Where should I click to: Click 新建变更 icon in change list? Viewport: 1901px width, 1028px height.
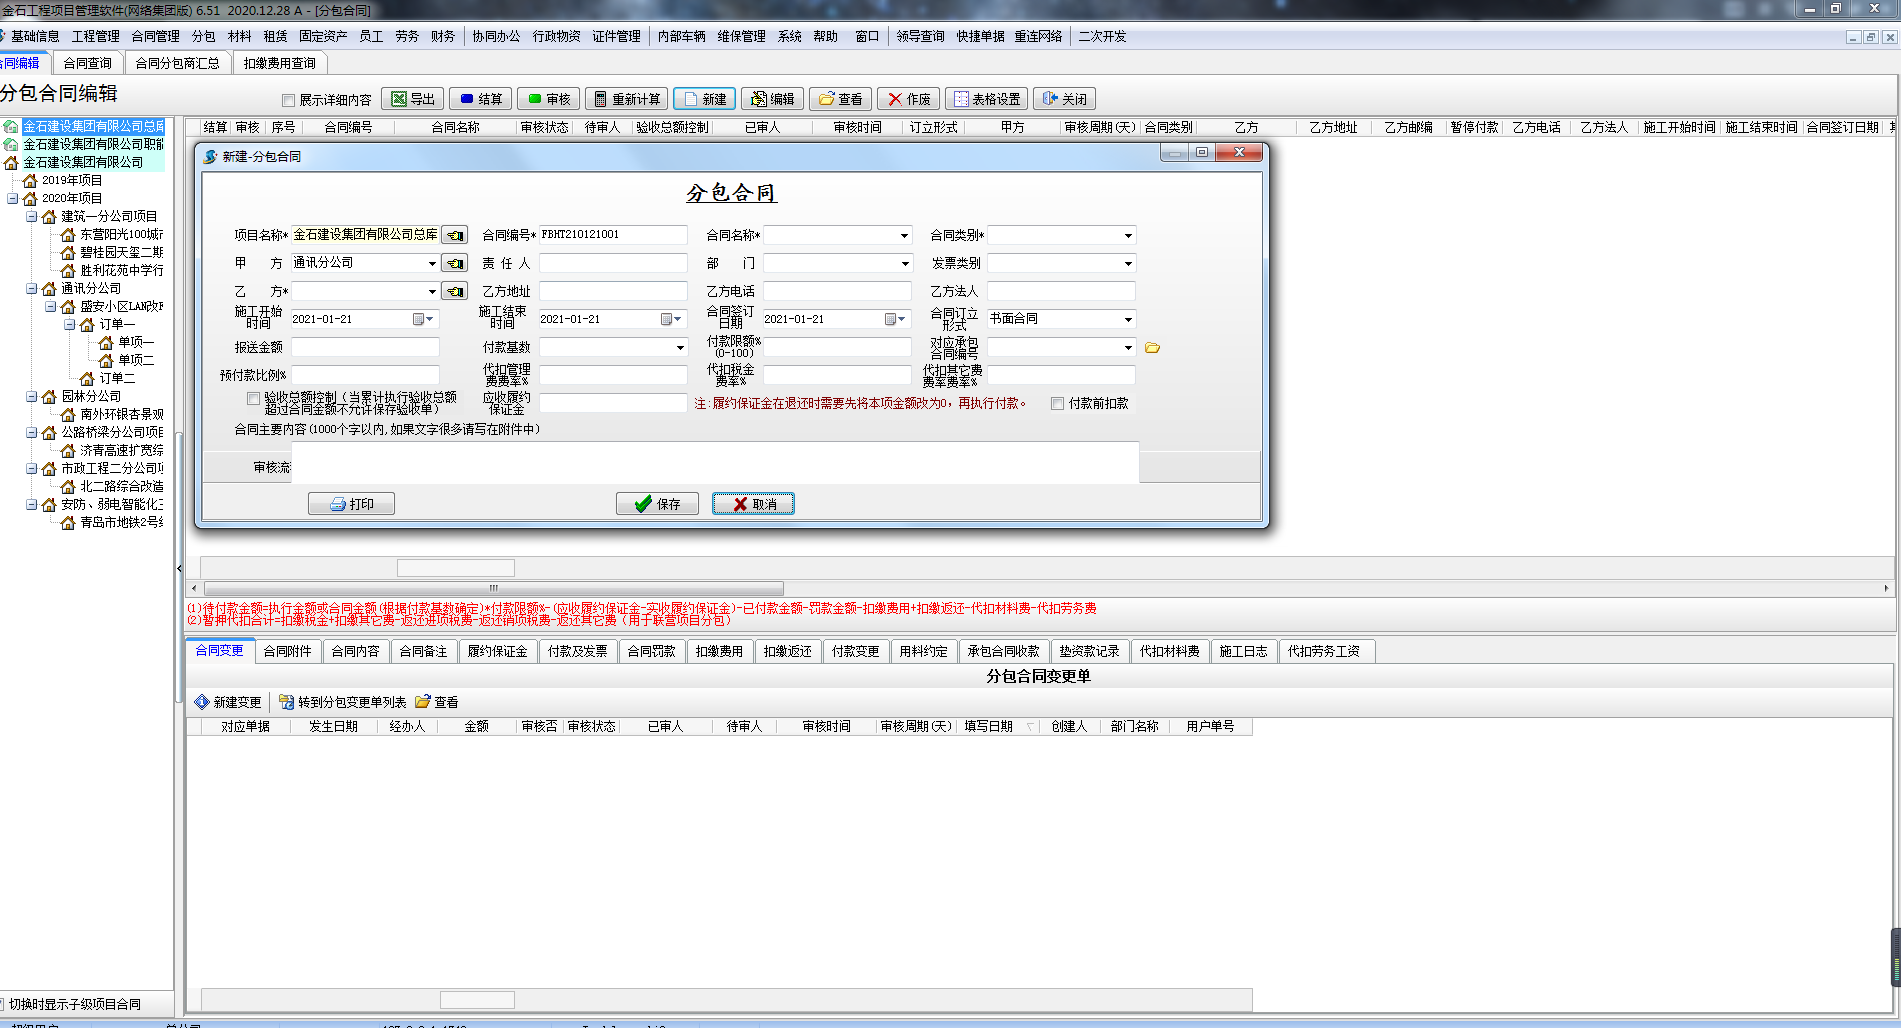pyautogui.click(x=202, y=702)
